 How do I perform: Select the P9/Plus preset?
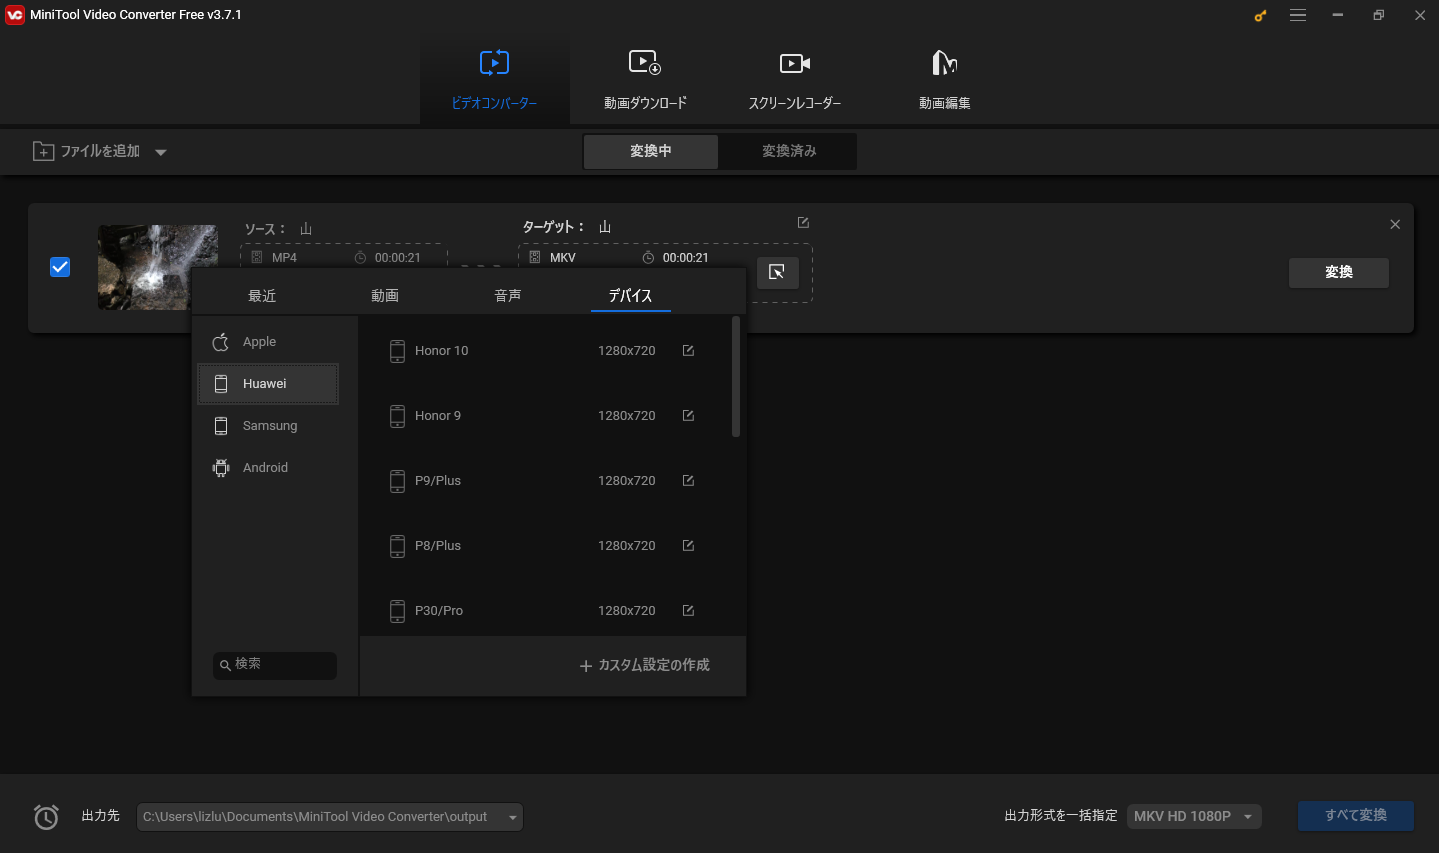click(546, 481)
